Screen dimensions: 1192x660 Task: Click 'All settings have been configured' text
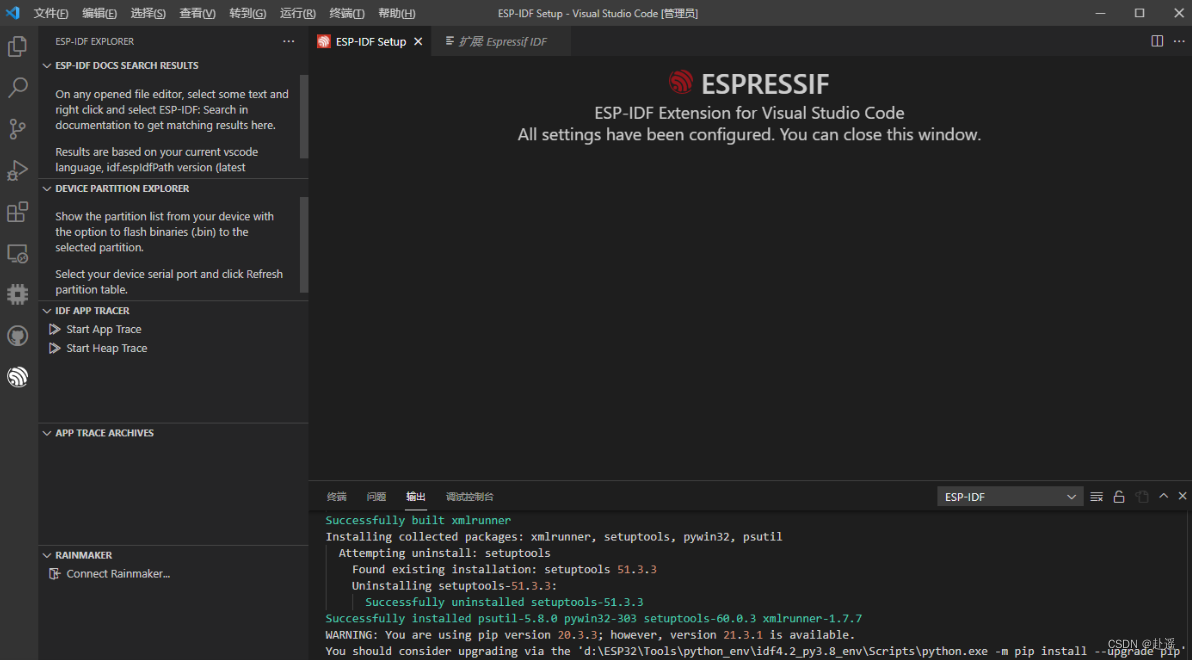[x=750, y=135]
